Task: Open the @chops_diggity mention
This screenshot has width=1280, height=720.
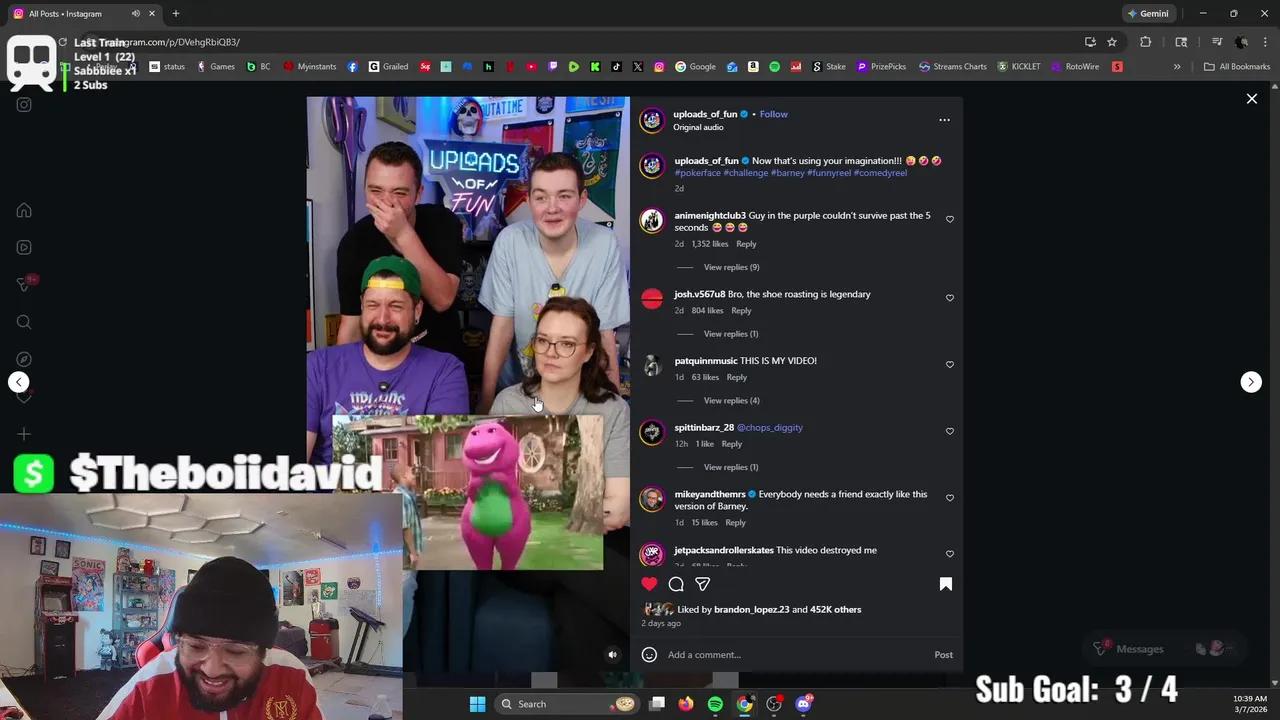Action: point(770,427)
